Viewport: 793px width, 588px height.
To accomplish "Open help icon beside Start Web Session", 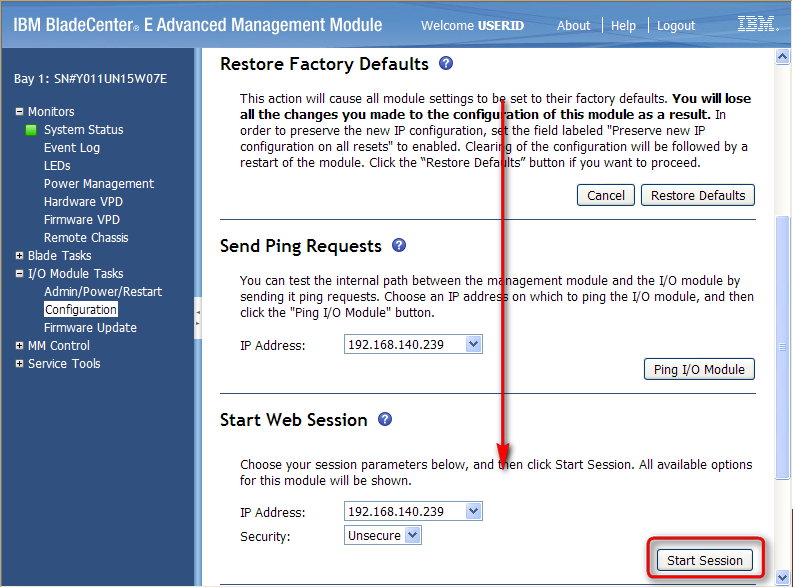I will click(x=385, y=420).
